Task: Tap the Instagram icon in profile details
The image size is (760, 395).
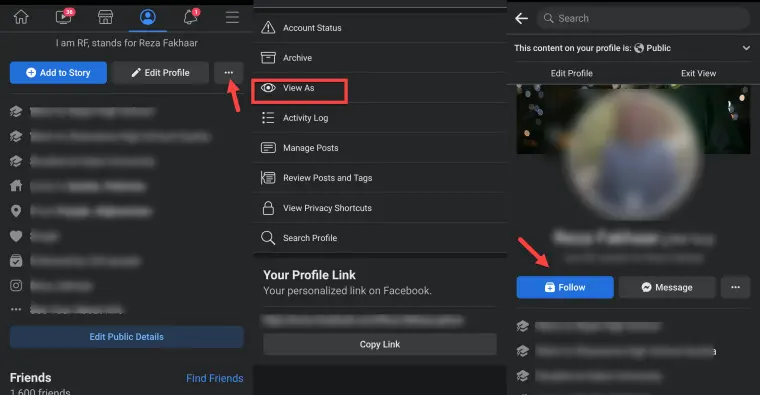Action: (x=16, y=285)
